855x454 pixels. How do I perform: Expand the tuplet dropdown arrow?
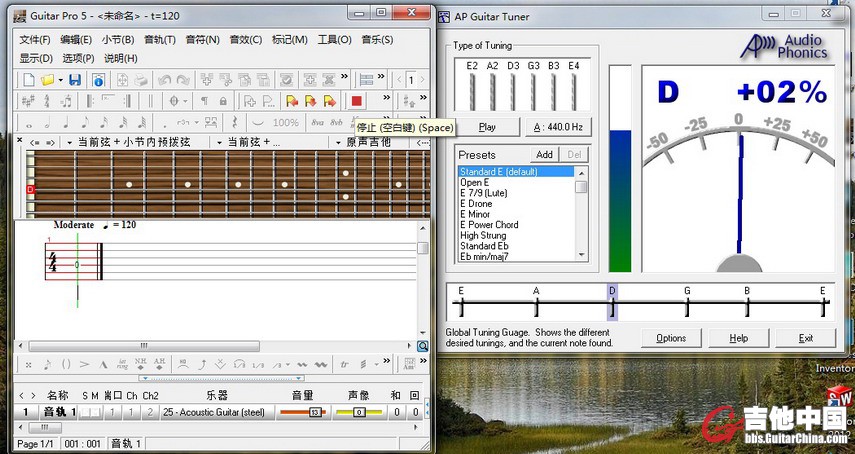point(196,122)
